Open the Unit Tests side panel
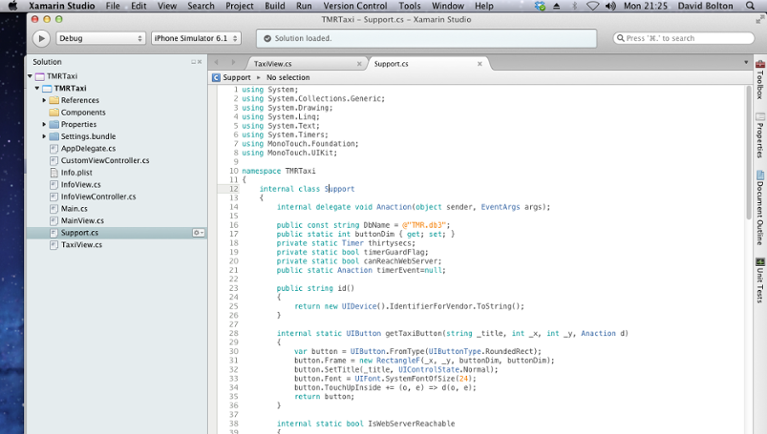This screenshot has width=767, height=434. 760,280
